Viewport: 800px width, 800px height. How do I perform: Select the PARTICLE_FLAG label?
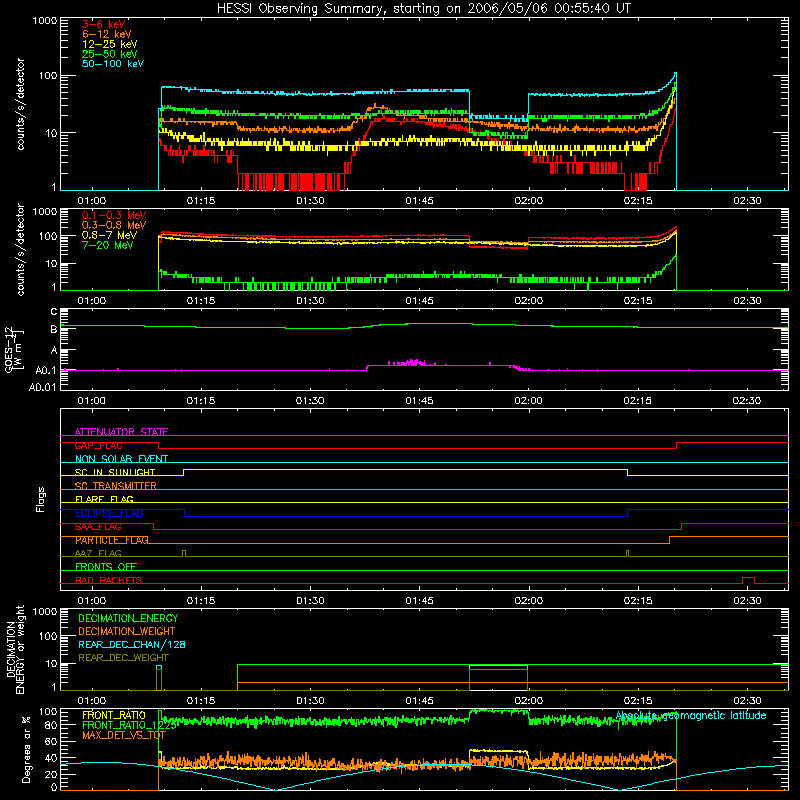112,540
